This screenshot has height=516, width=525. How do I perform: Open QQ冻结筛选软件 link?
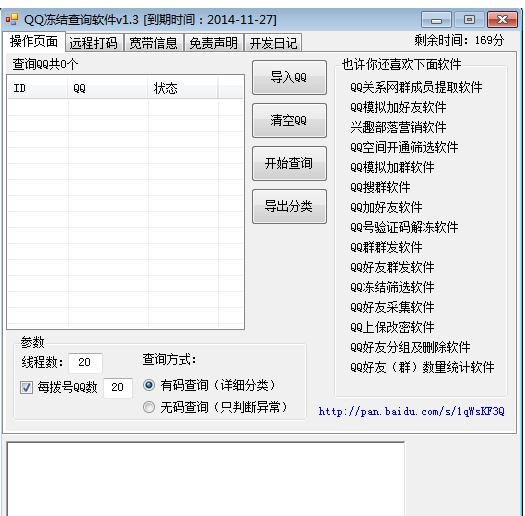coord(392,287)
